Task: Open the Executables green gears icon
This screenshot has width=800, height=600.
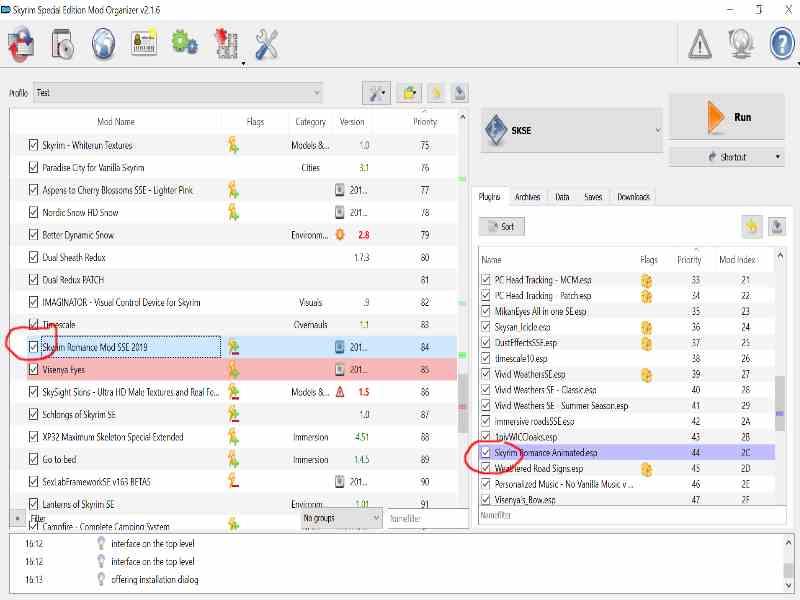Action: 184,43
